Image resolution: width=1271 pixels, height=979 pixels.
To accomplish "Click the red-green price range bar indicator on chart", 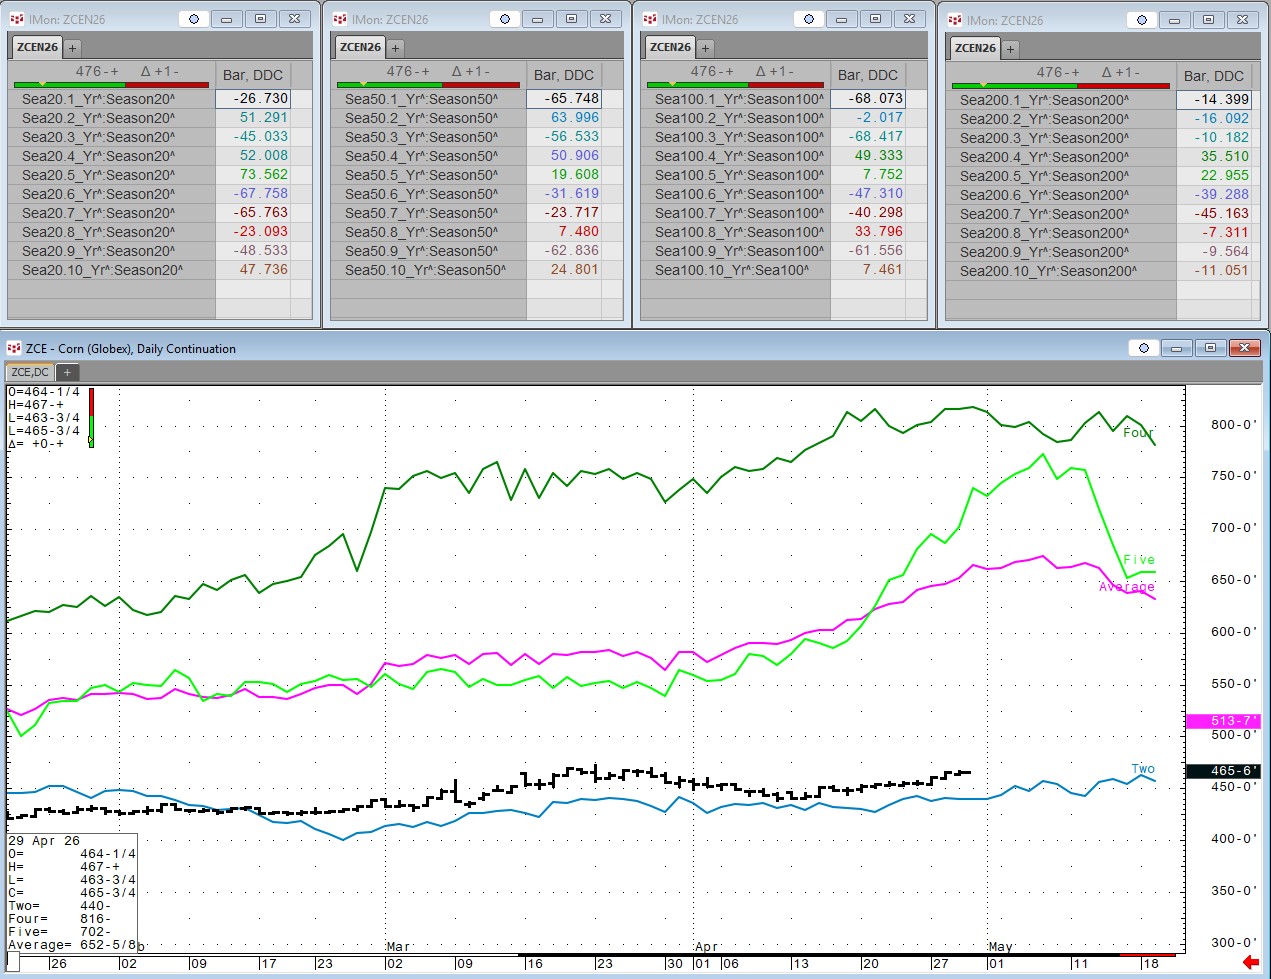I will pos(91,418).
